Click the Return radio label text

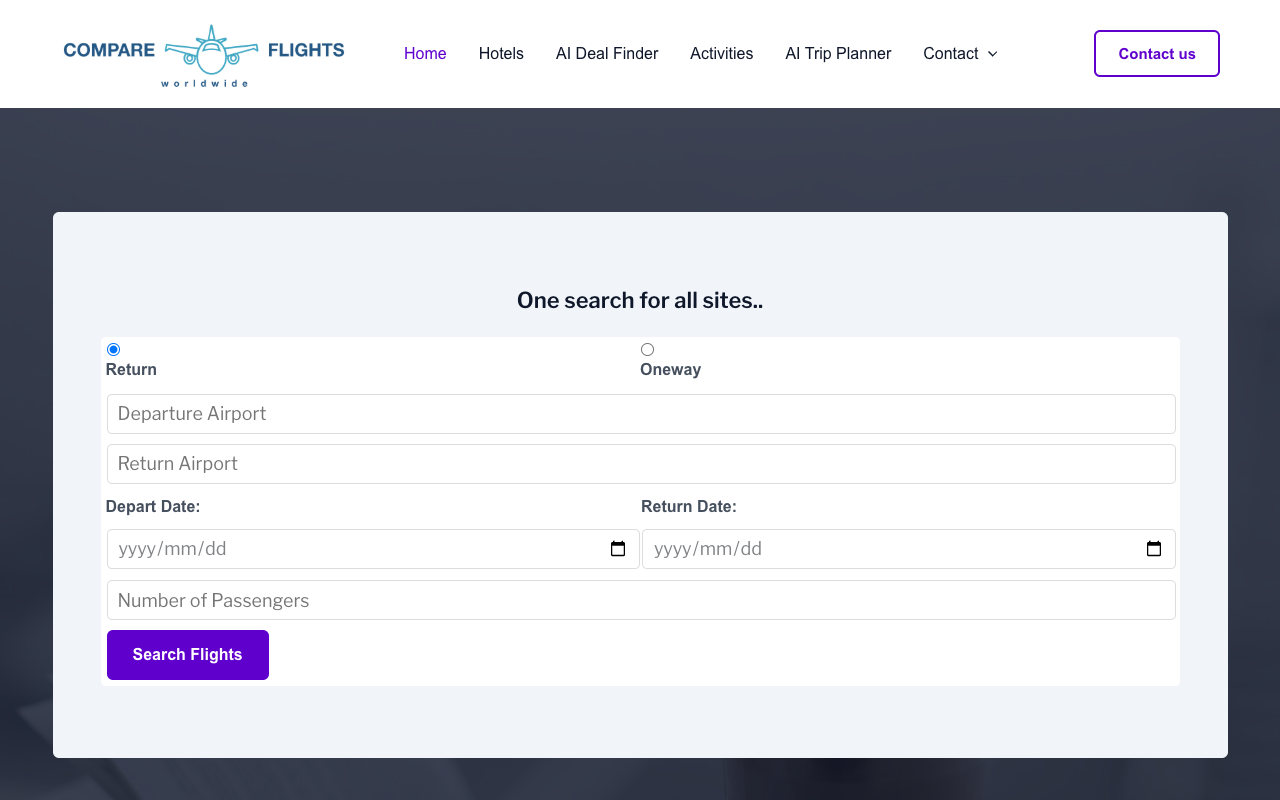point(131,370)
